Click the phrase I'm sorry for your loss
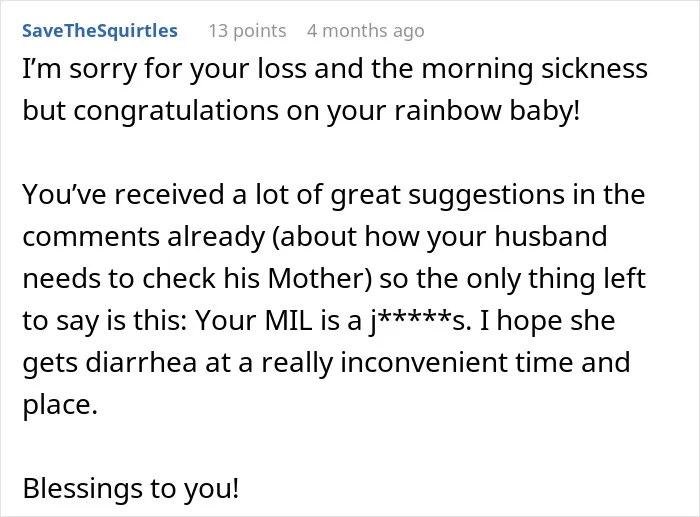This screenshot has width=700, height=517. 165,70
